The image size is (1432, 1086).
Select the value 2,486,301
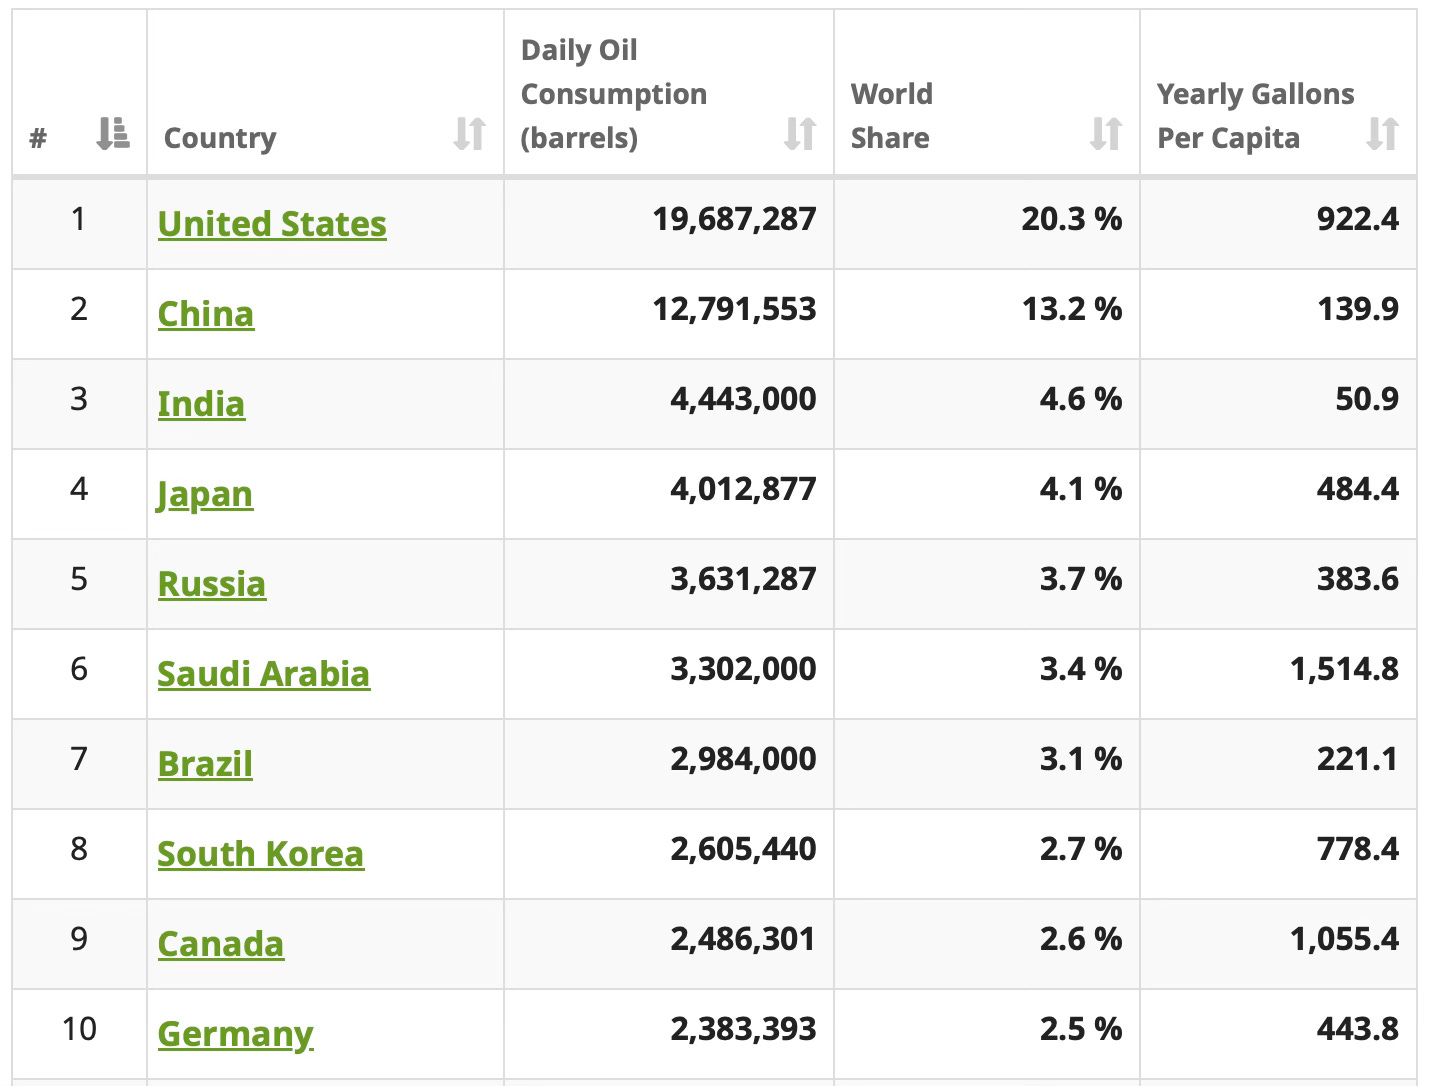(744, 939)
